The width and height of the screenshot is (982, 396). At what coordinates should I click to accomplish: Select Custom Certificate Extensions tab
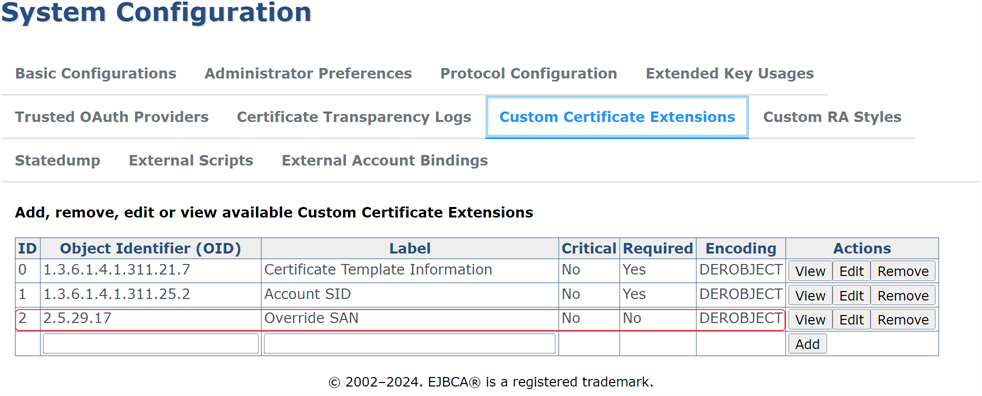(617, 117)
